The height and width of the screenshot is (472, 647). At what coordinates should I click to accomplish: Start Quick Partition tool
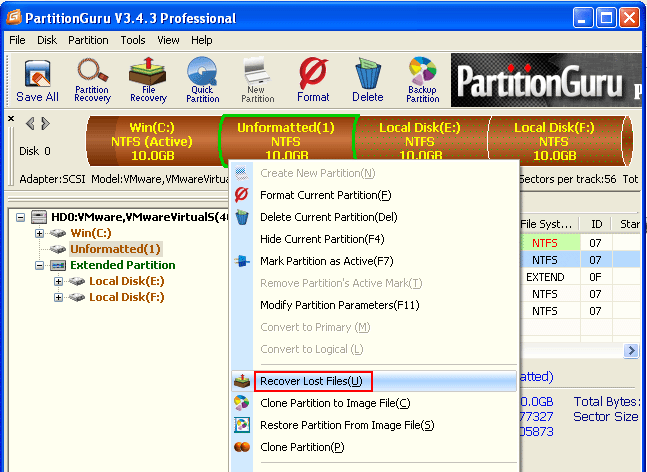click(x=203, y=80)
